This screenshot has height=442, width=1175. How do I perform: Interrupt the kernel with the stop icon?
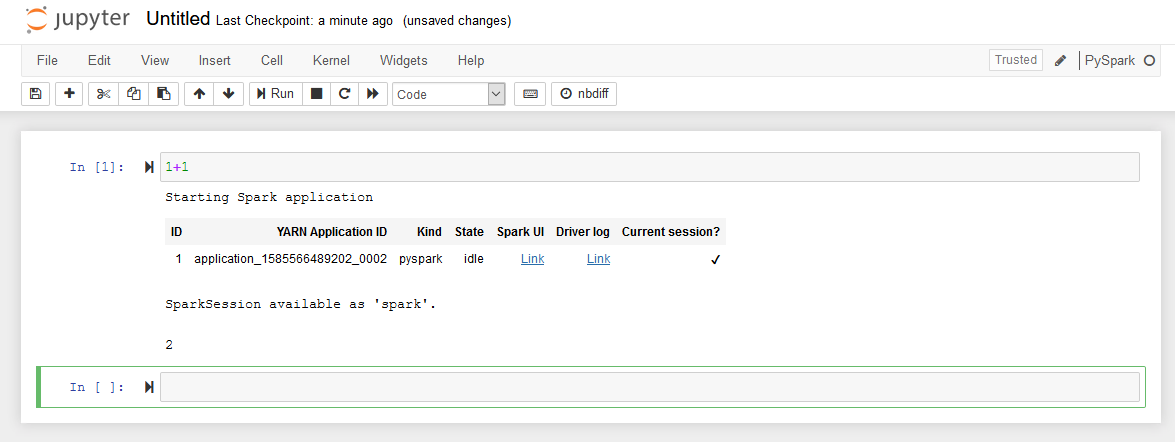click(x=316, y=94)
